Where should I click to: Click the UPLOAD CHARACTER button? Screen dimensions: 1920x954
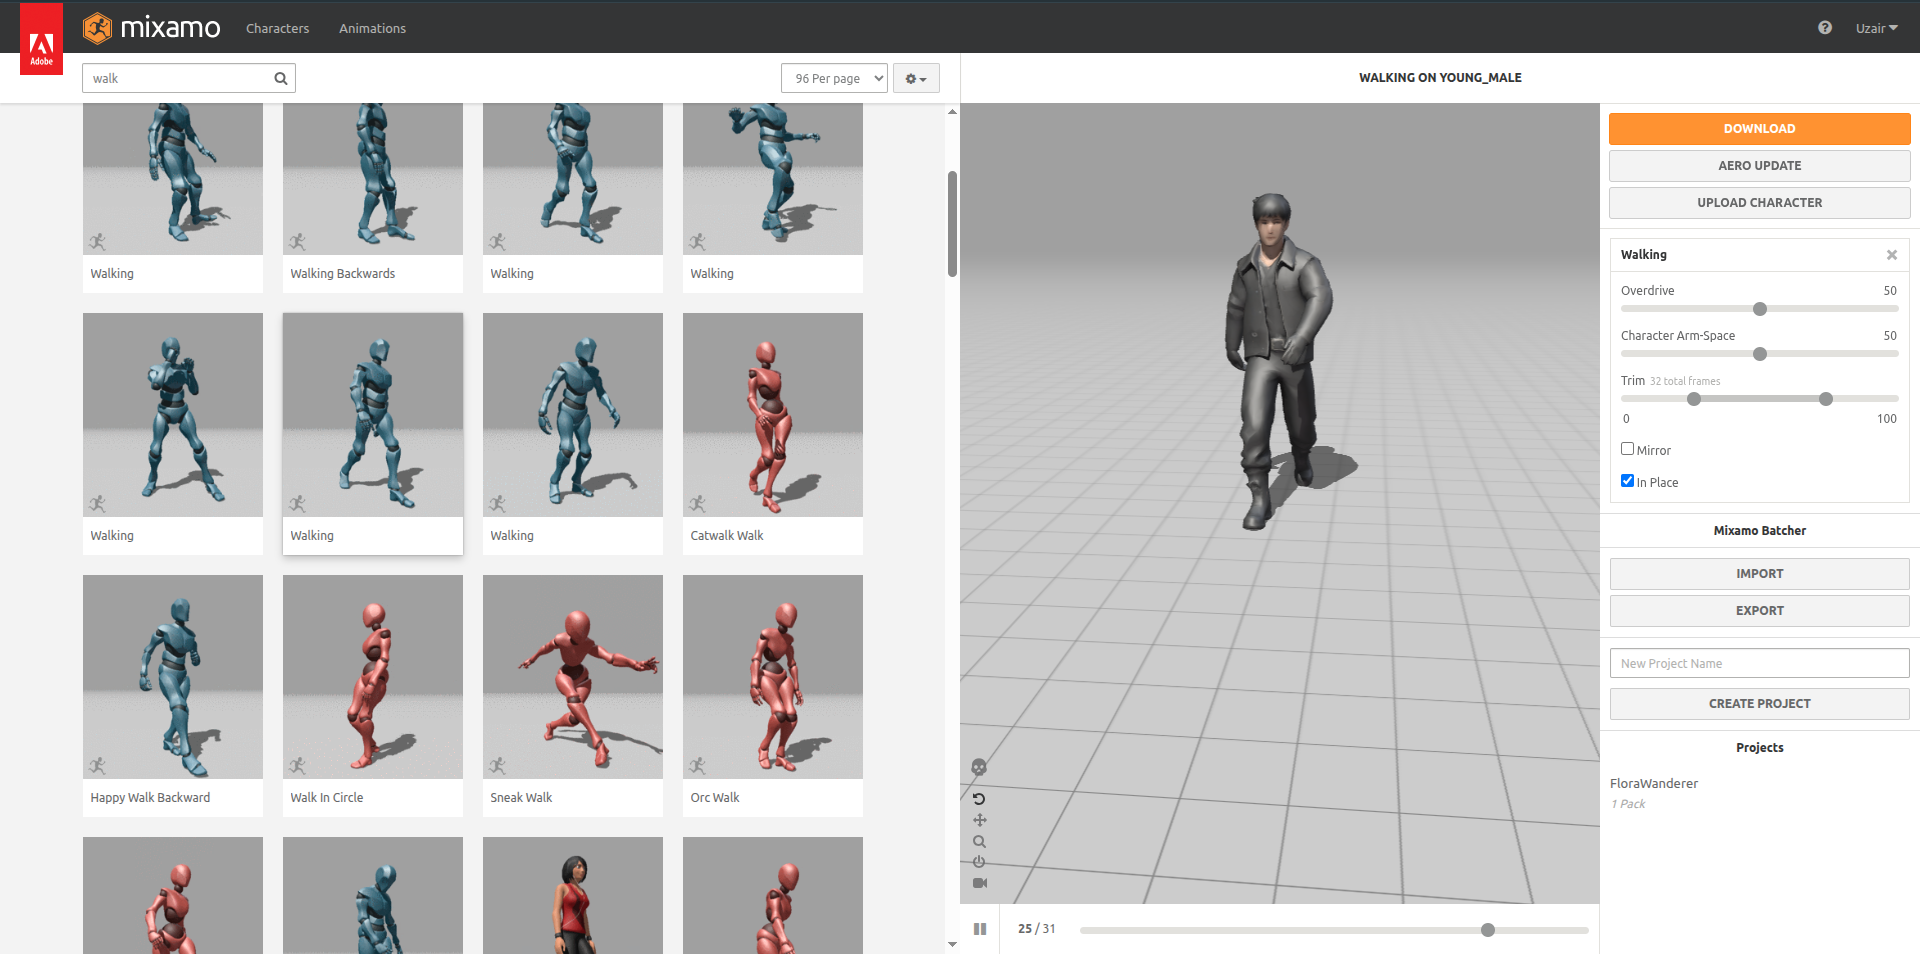click(x=1759, y=202)
